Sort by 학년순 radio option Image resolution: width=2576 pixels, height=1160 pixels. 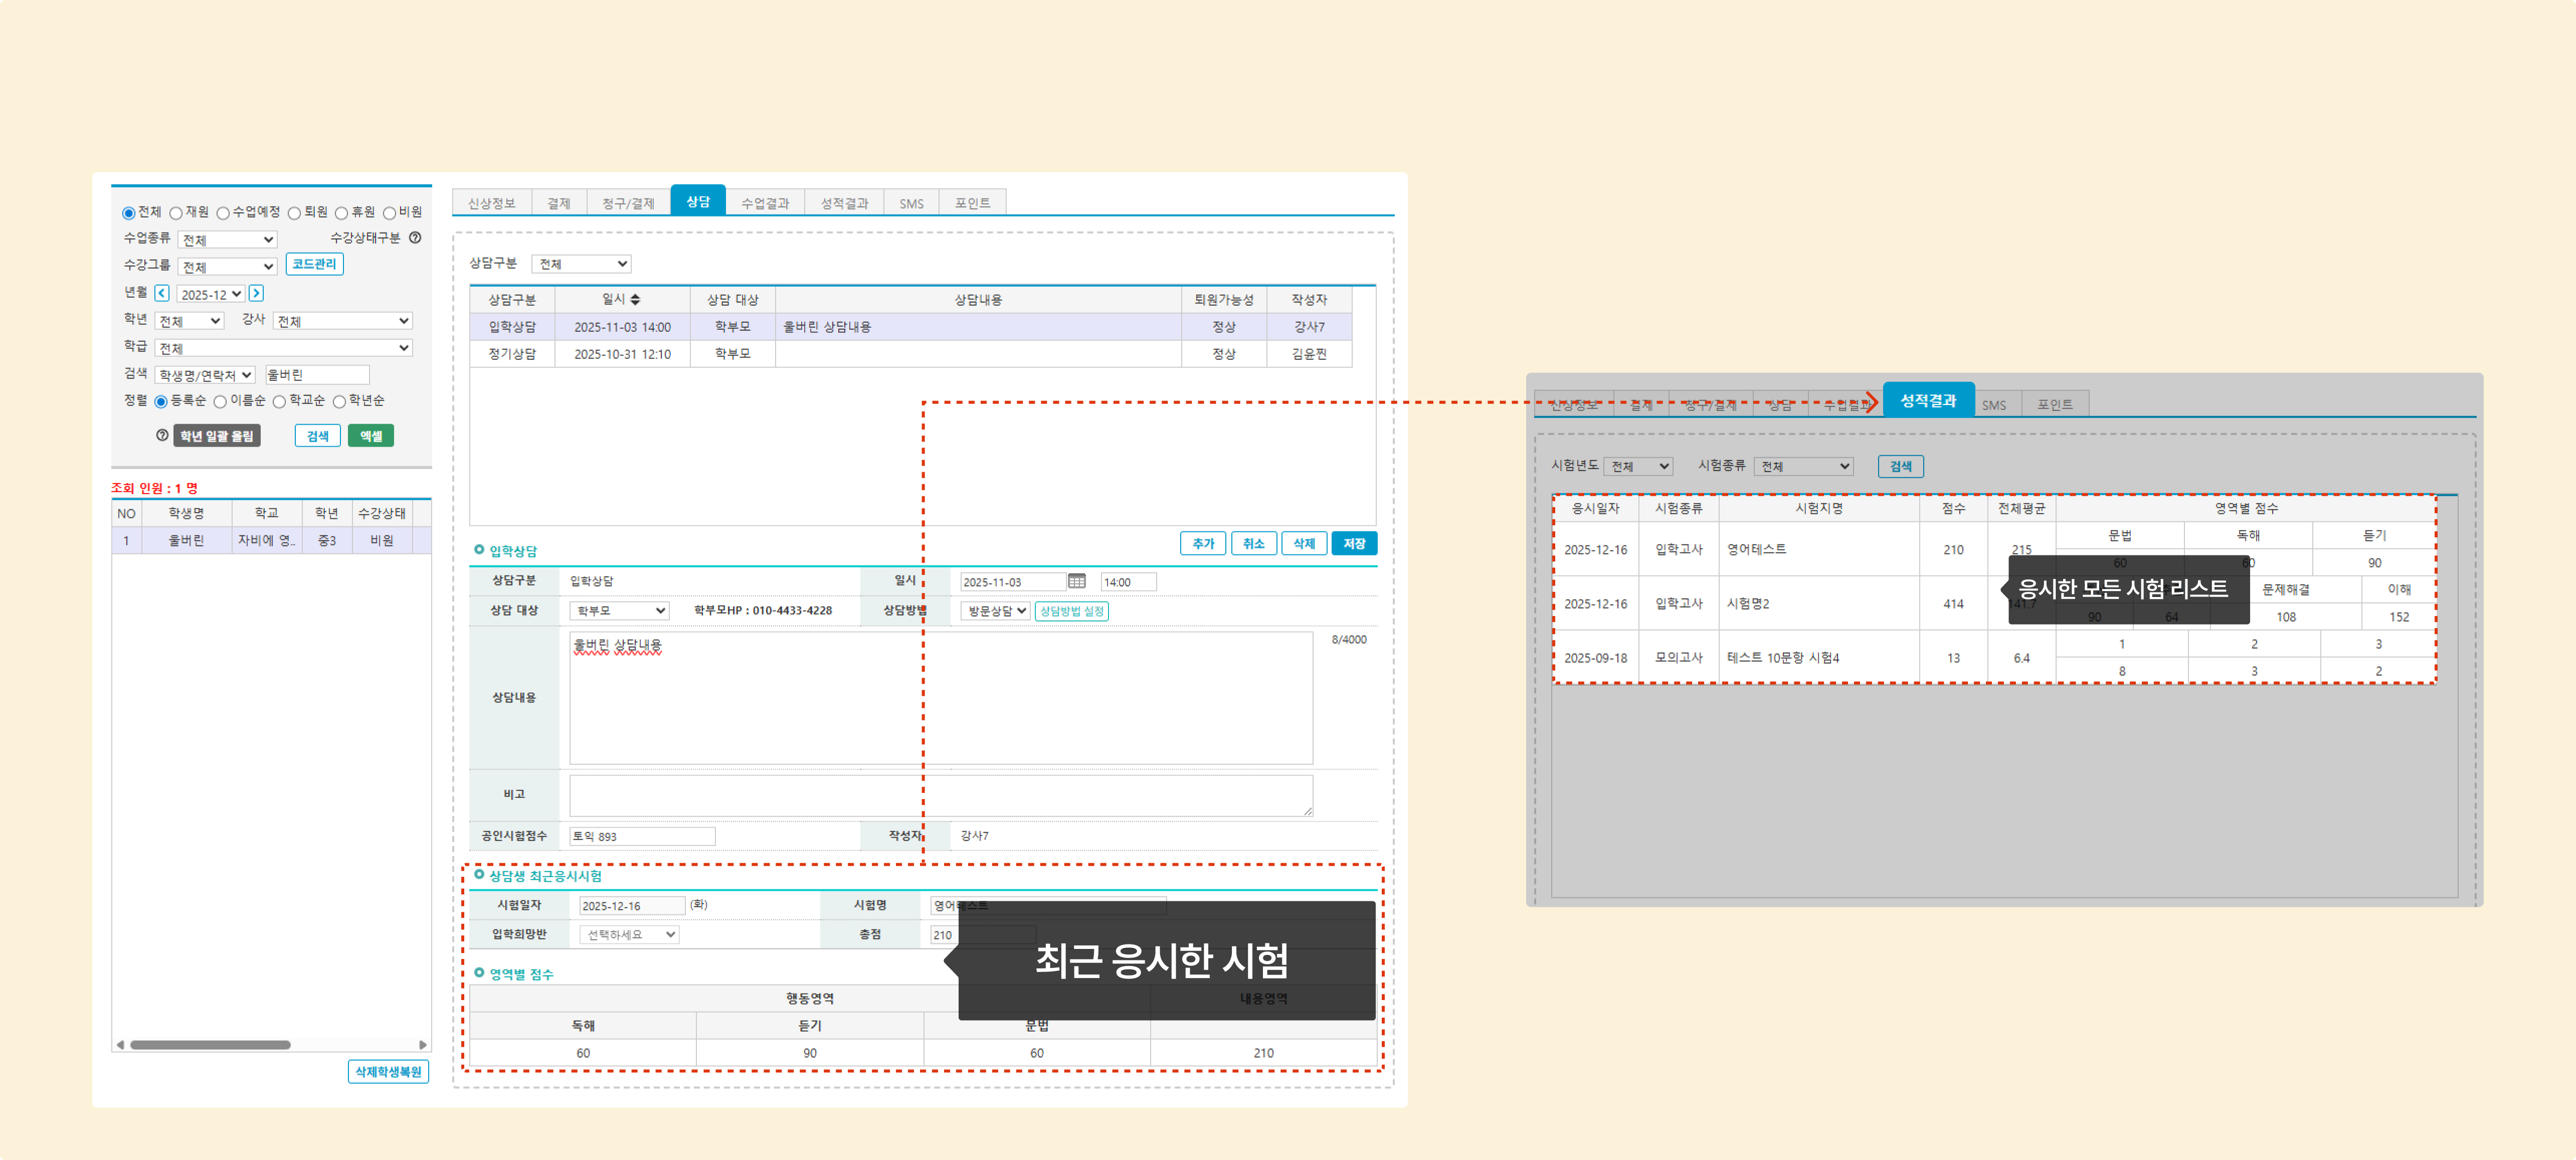point(339,402)
